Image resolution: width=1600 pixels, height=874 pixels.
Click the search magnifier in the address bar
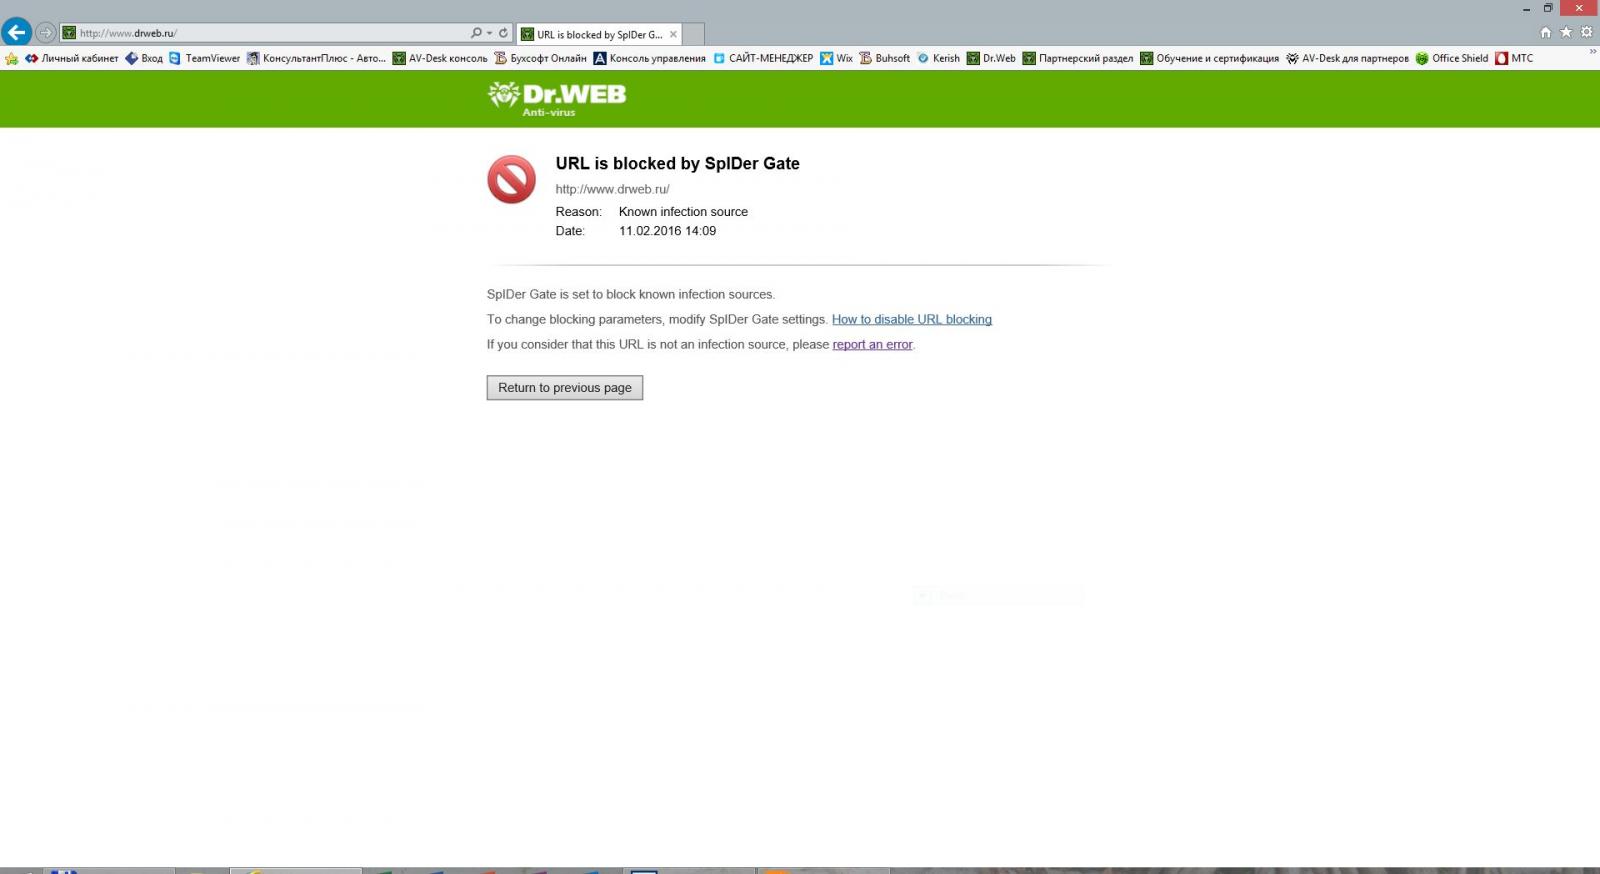[476, 33]
